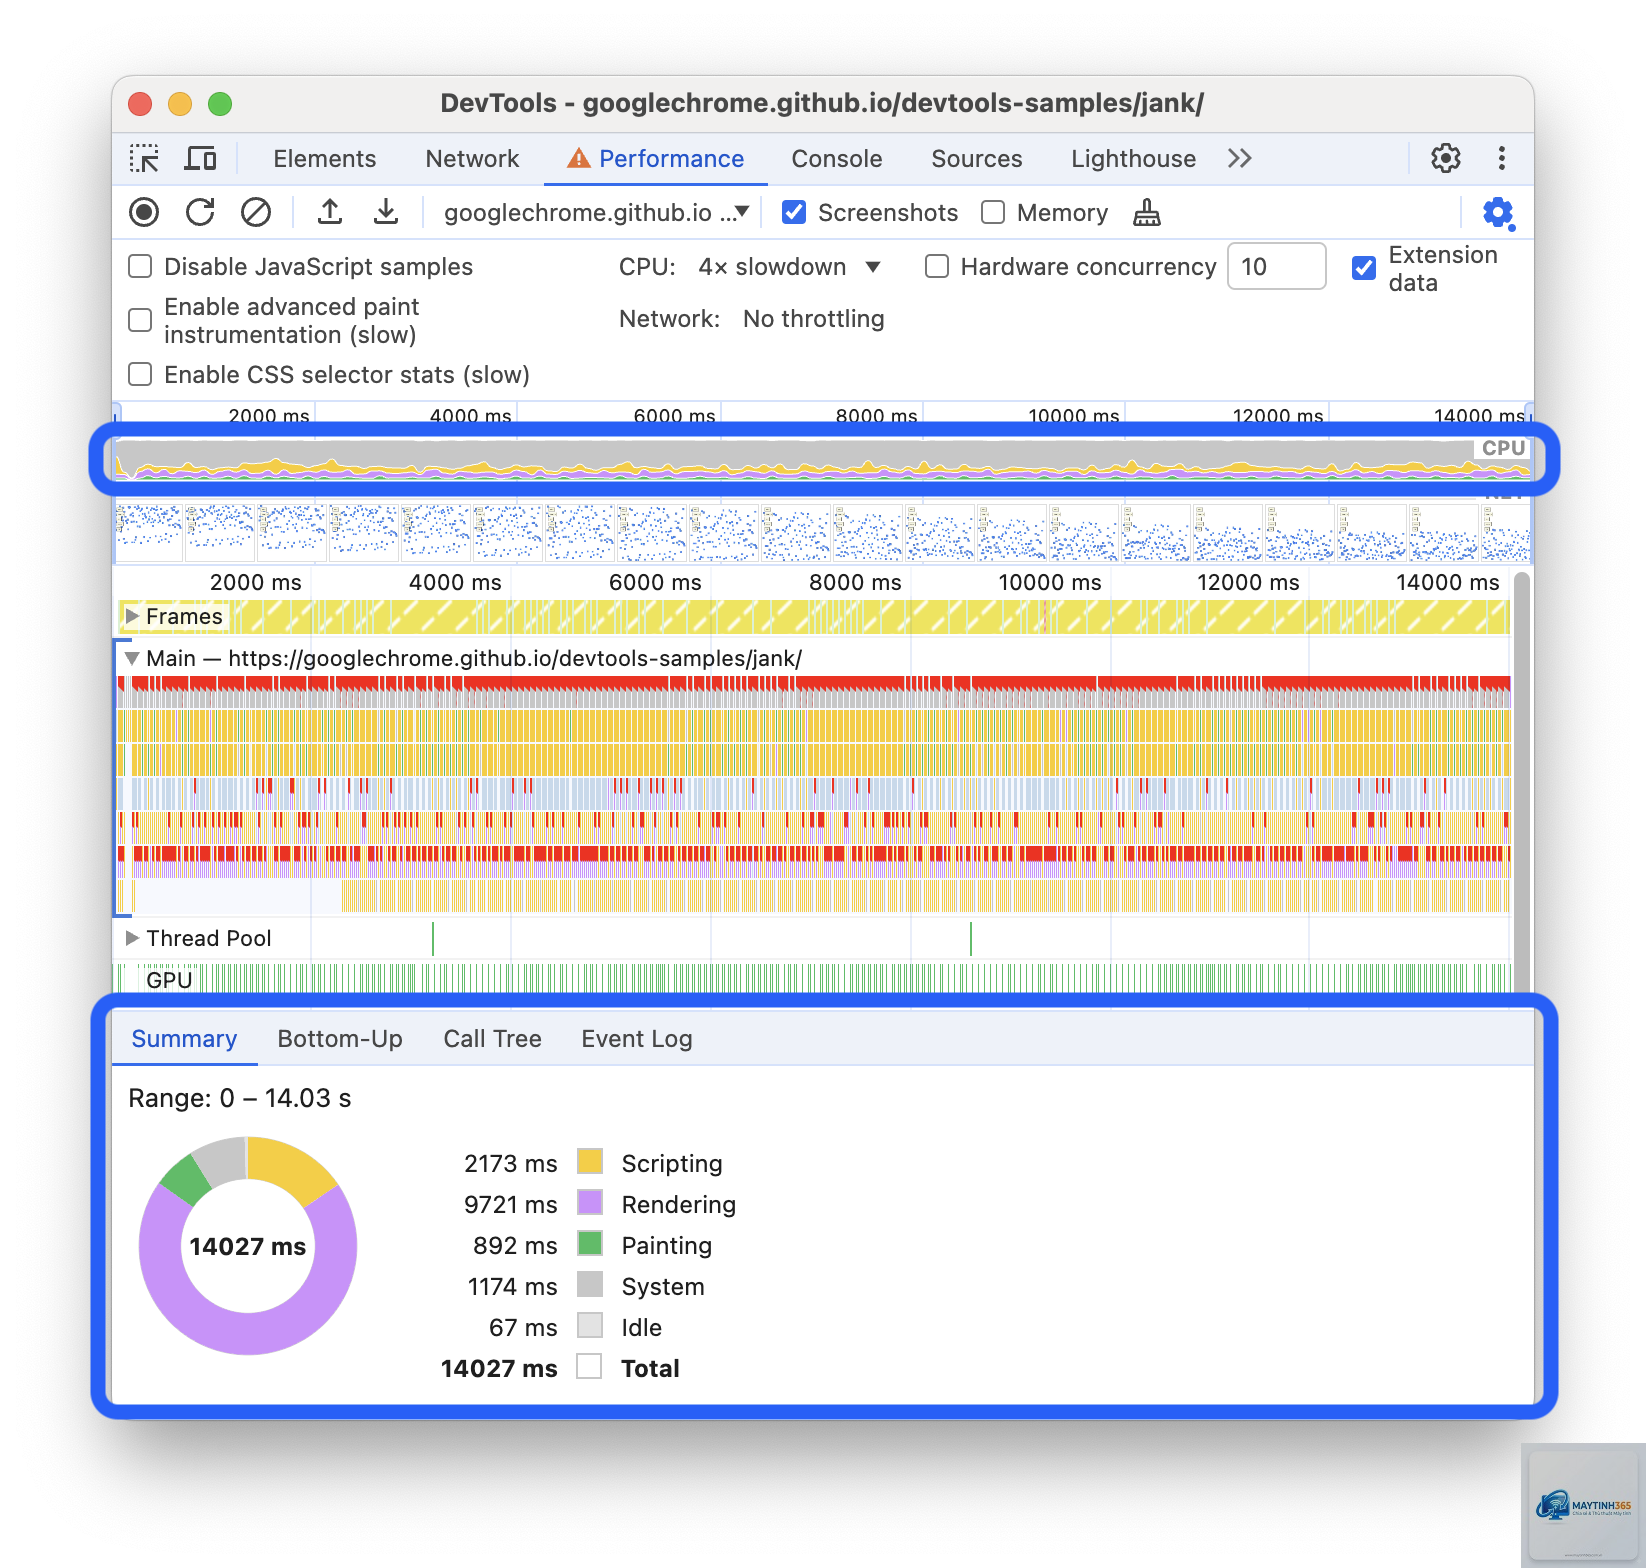Click the Main thread URL title
1646x1568 pixels.
474,658
